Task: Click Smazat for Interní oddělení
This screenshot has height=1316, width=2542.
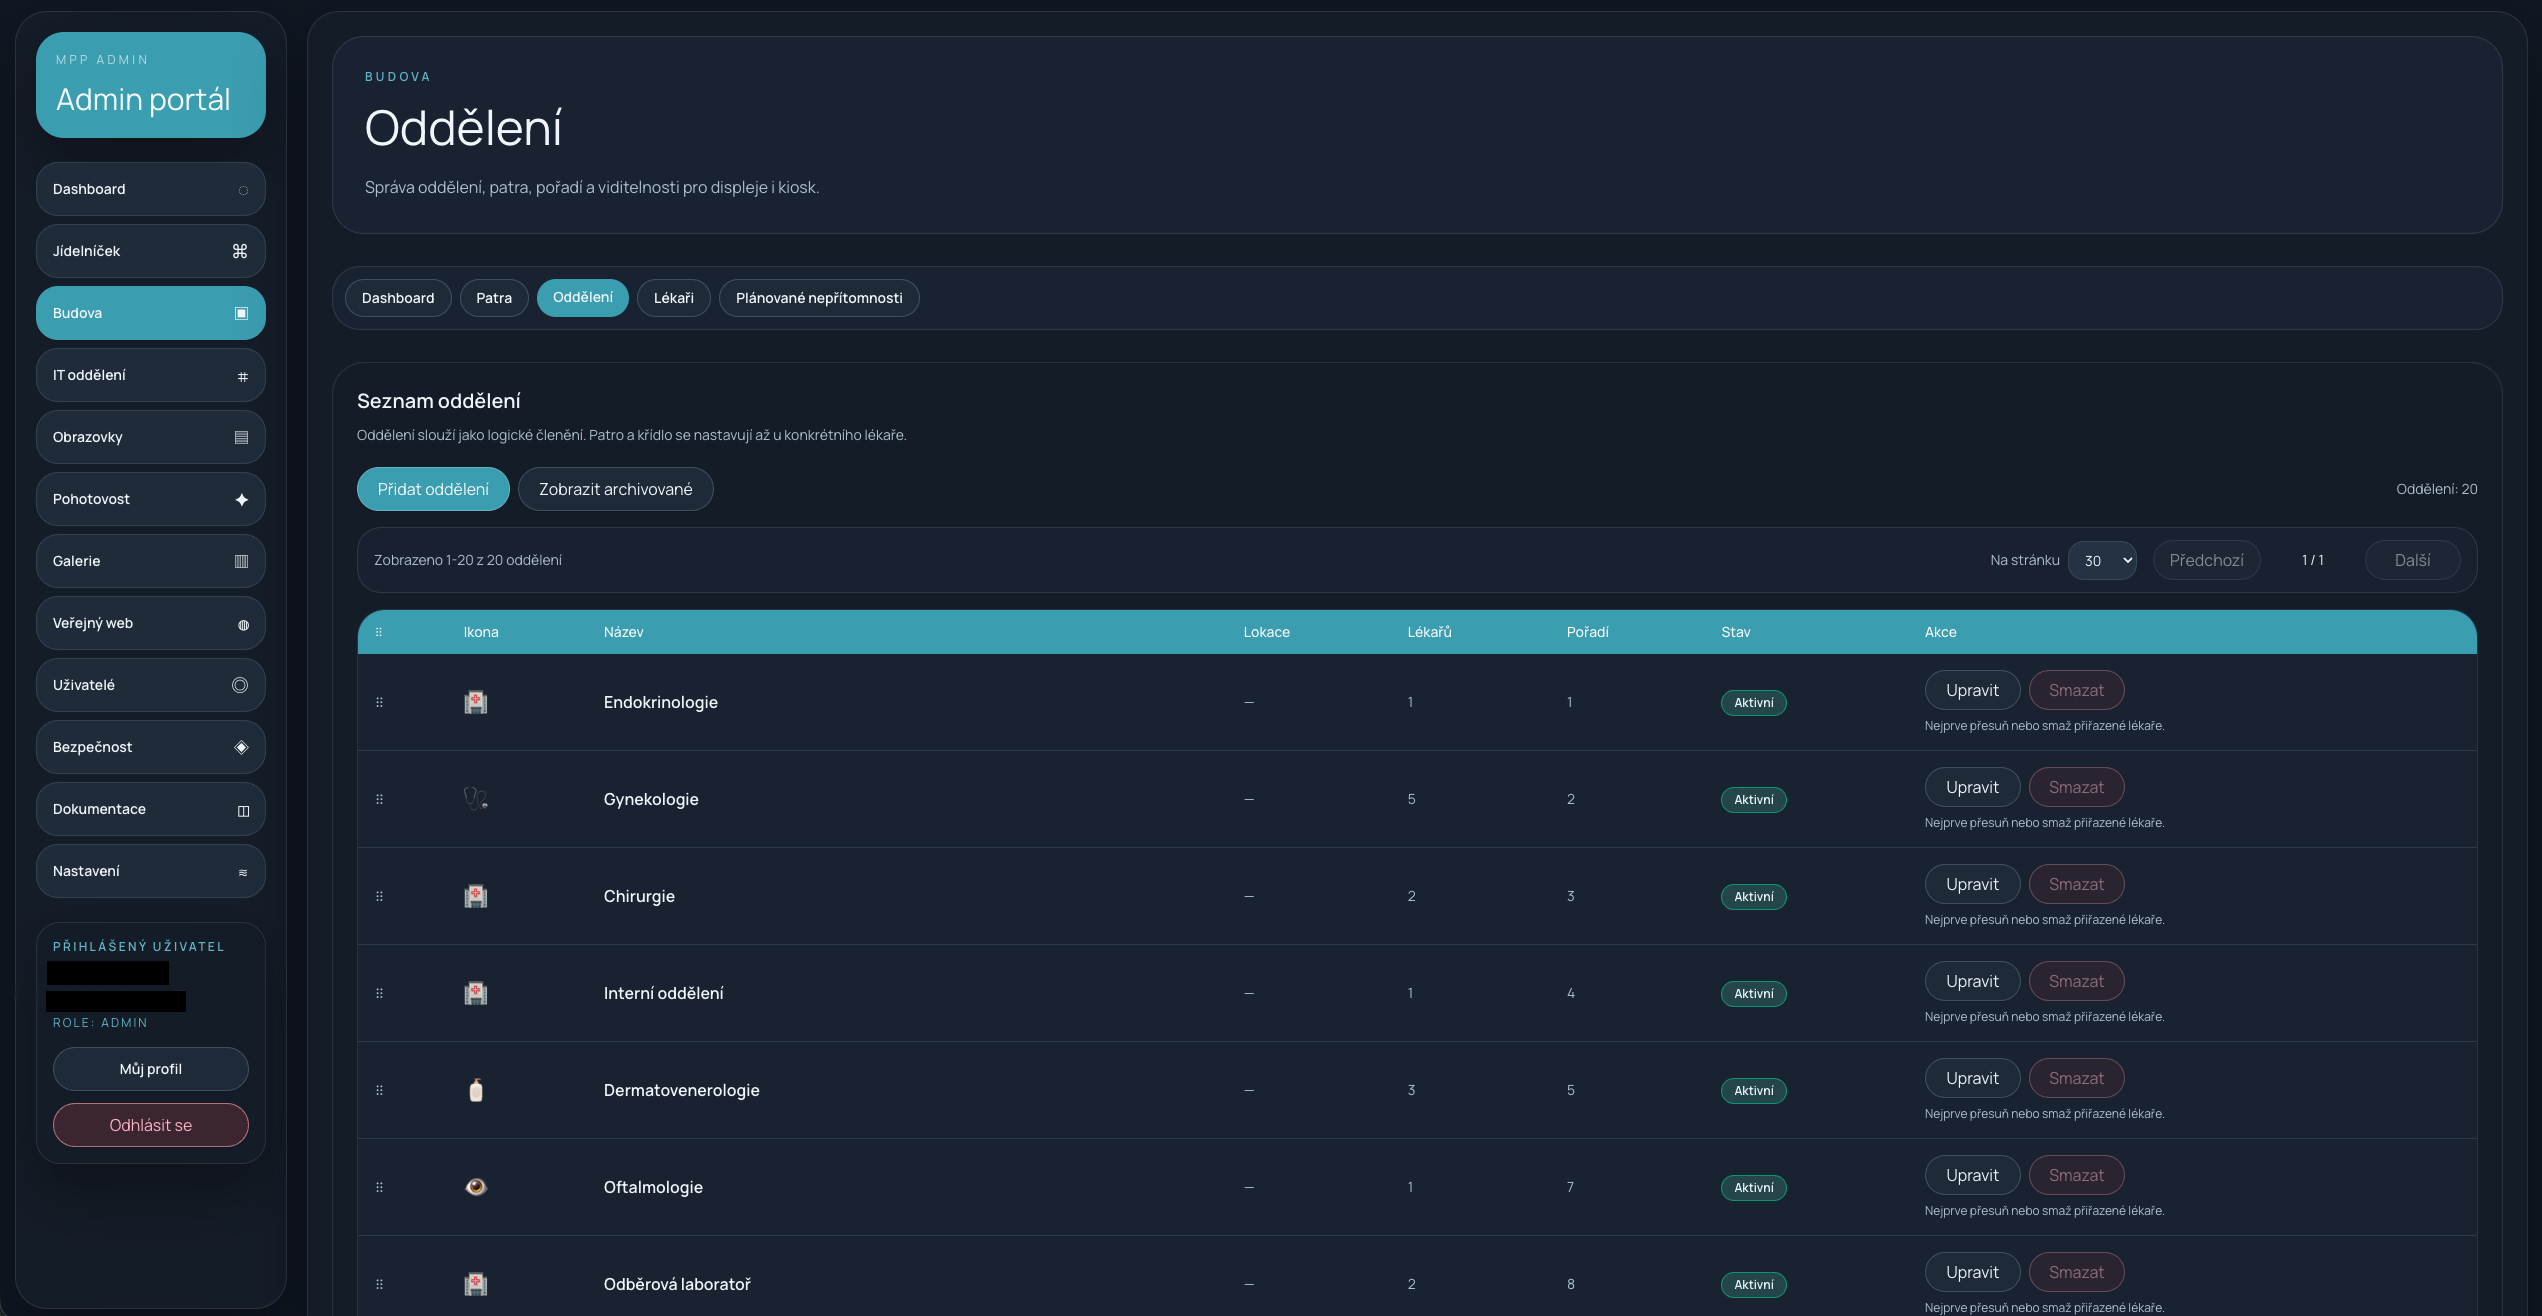Action: pos(2076,981)
